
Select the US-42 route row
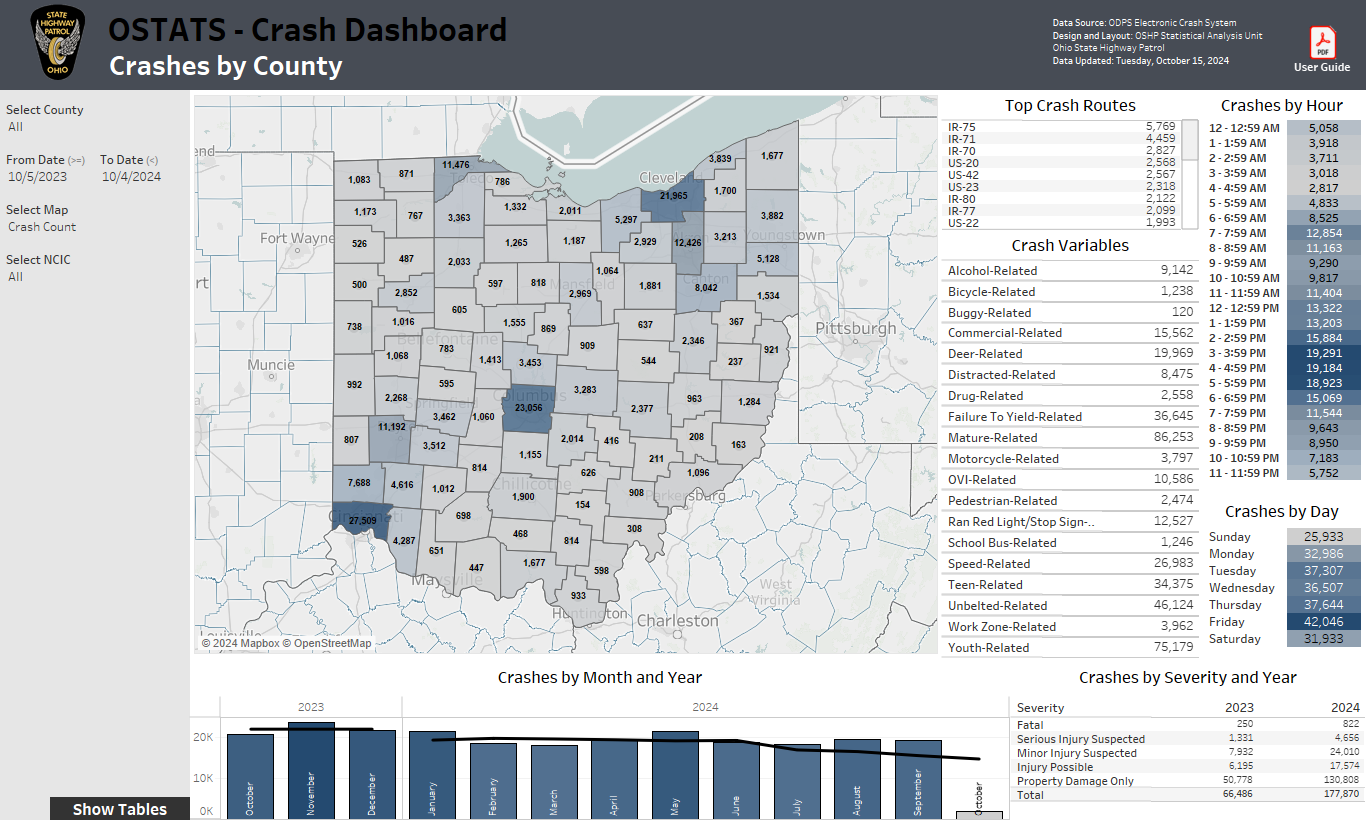pos(1062,175)
